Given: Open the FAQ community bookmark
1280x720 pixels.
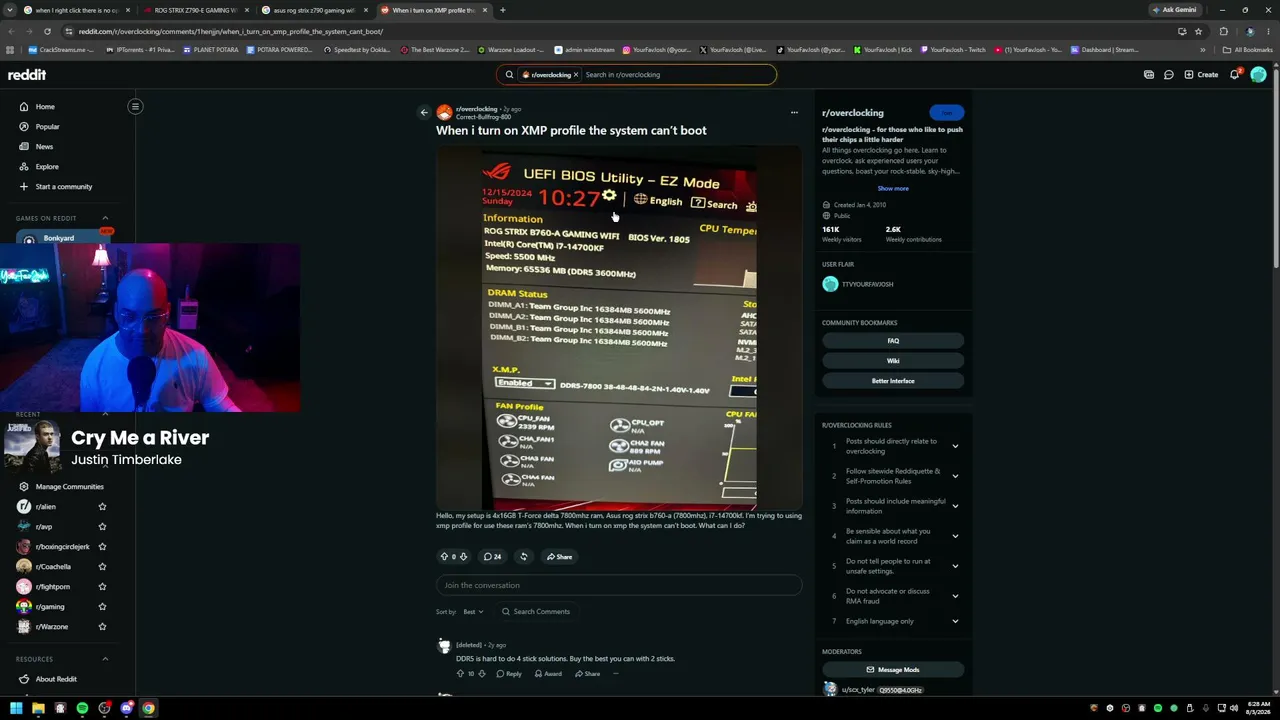Looking at the screenshot, I should pyautogui.click(x=893, y=341).
